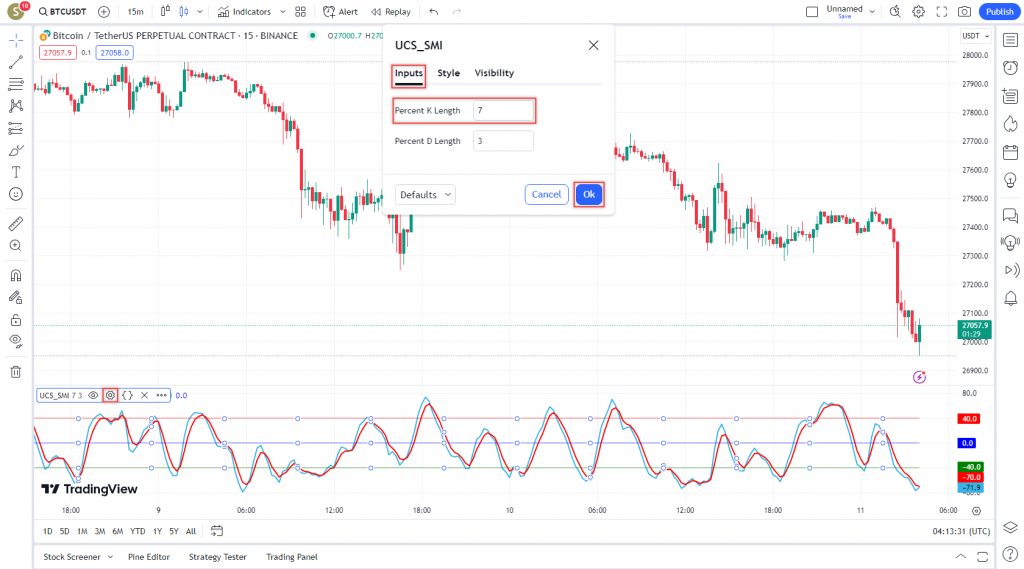Viewport: 1024px width, 569px height.
Task: Open the notifications bell icon
Action: click(x=1010, y=299)
